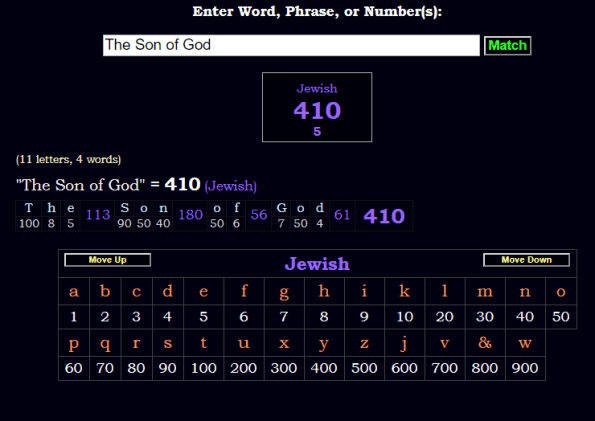
Task: Click value 60 under p in the cipher chart
Action: pyautogui.click(x=74, y=368)
